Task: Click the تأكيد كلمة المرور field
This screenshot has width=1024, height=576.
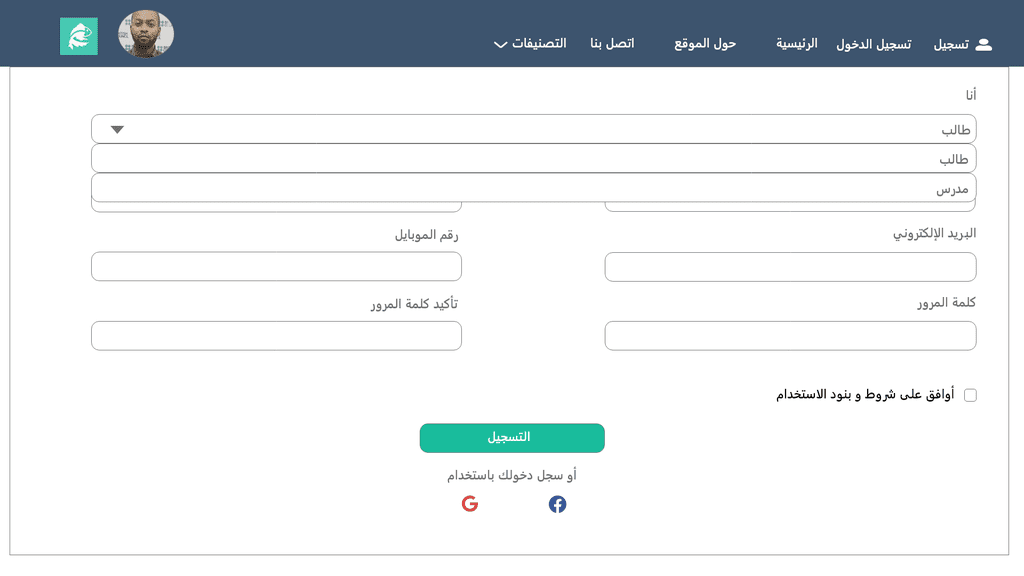Action: coord(276,336)
